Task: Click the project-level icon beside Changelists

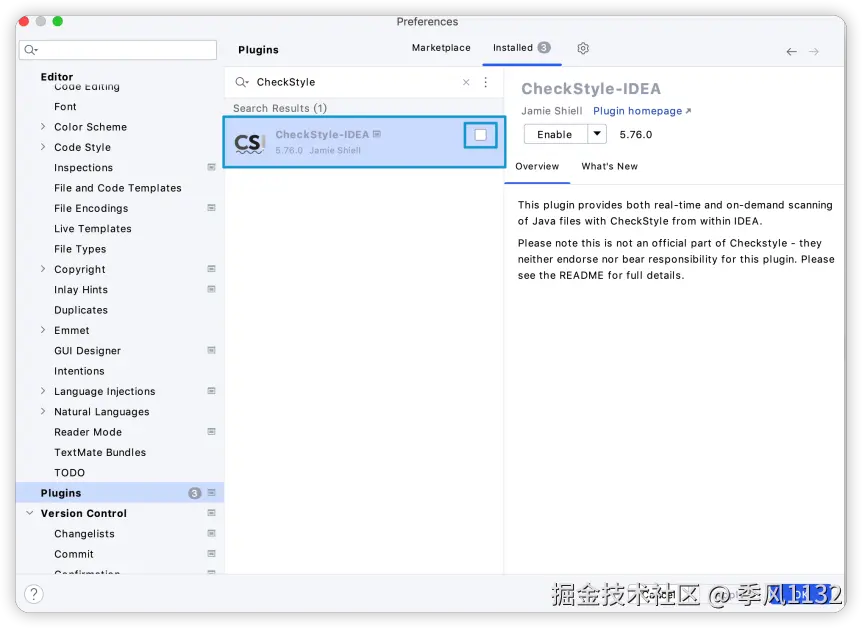Action: 211,533
